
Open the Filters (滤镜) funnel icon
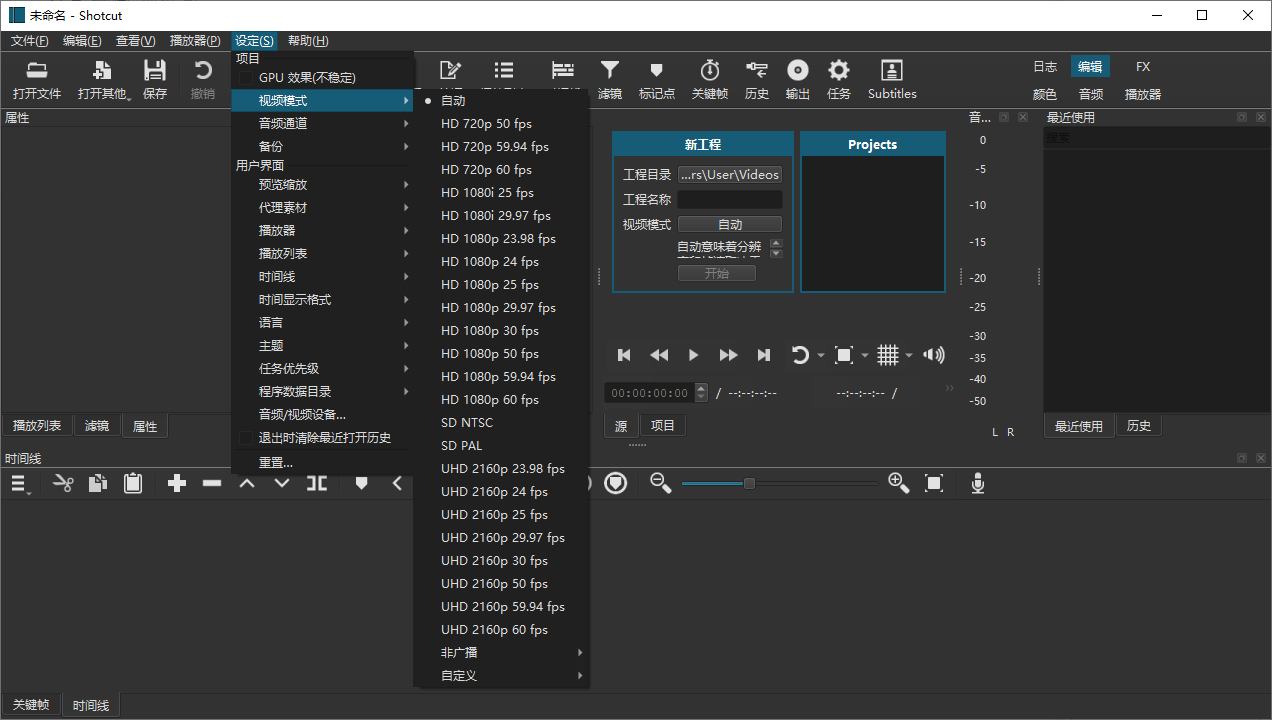[x=609, y=71]
